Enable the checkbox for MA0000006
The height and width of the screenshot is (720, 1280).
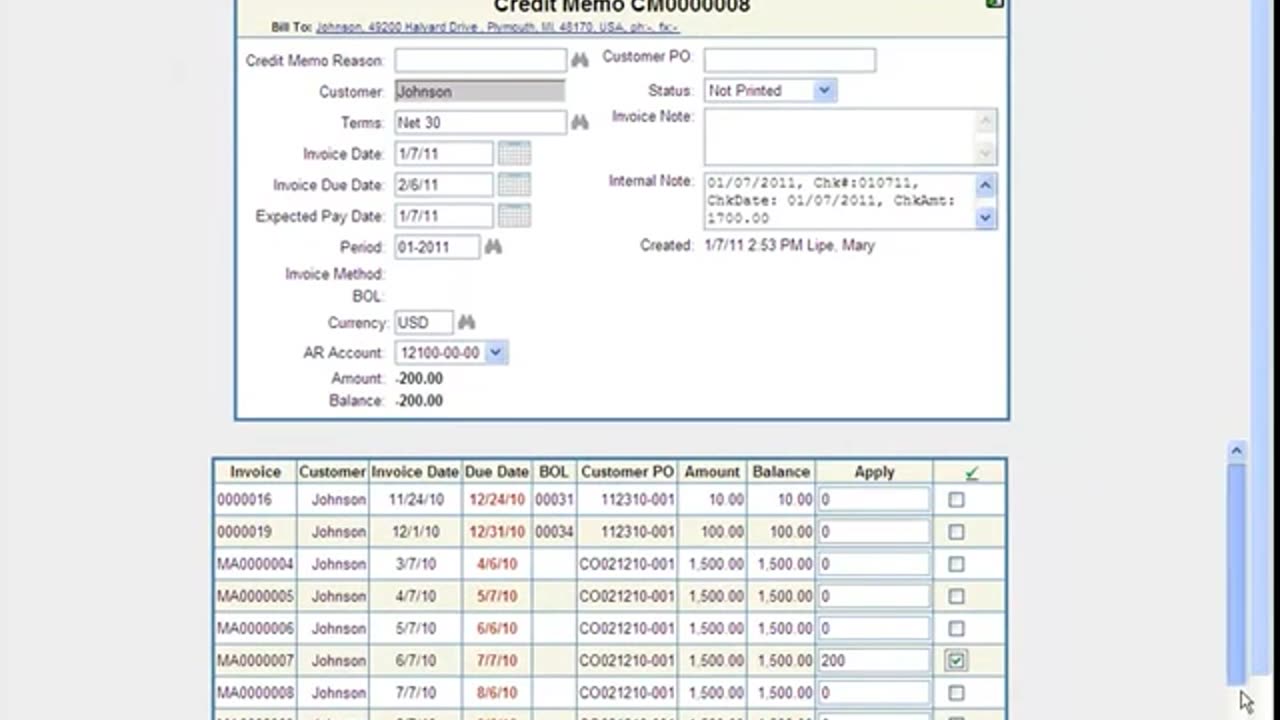[x=957, y=628]
